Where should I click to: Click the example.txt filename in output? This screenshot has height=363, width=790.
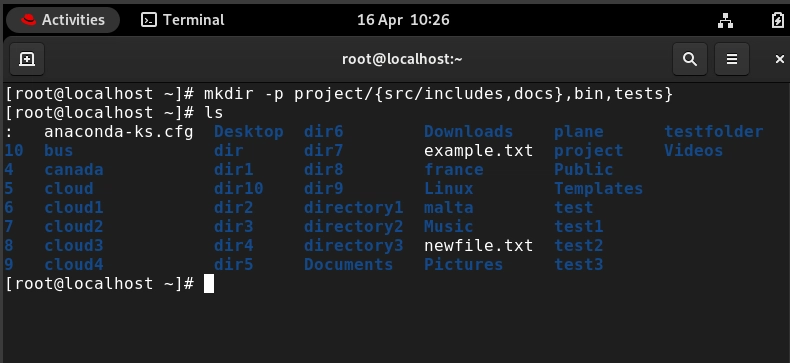479,151
